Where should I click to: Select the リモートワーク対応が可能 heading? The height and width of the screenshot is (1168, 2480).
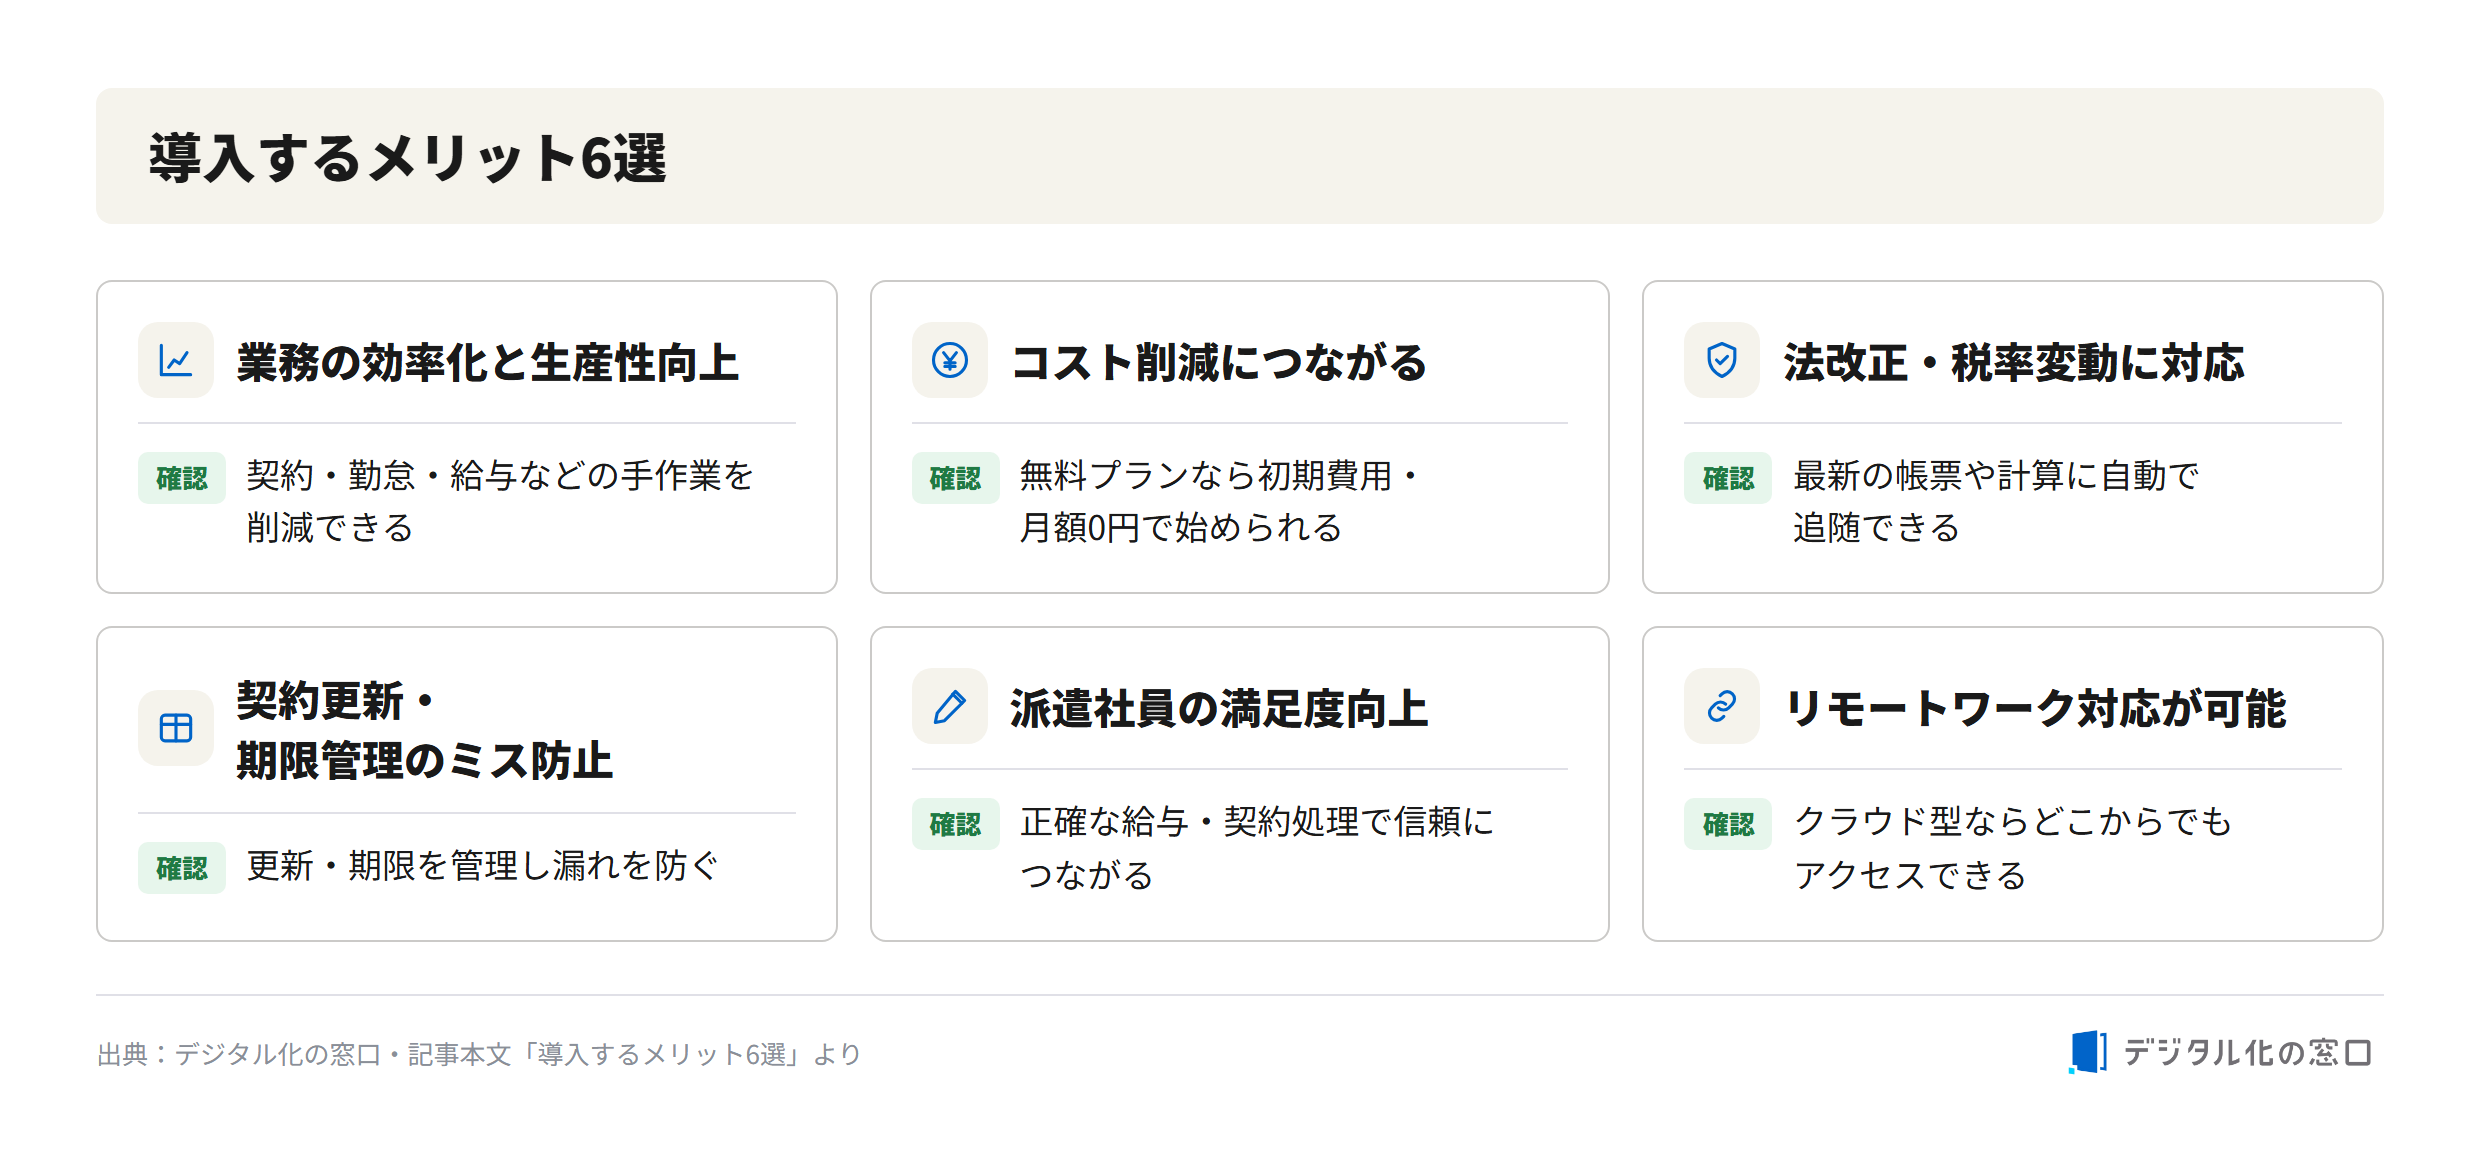[2035, 708]
